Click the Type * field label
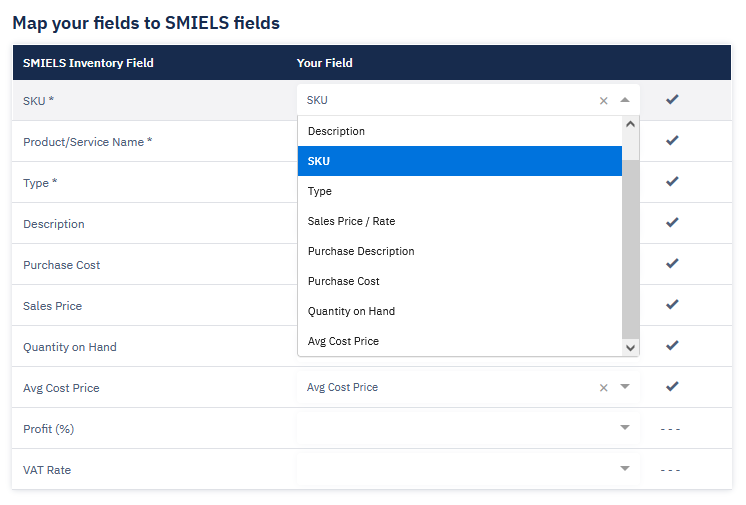The image size is (746, 505). 40,183
